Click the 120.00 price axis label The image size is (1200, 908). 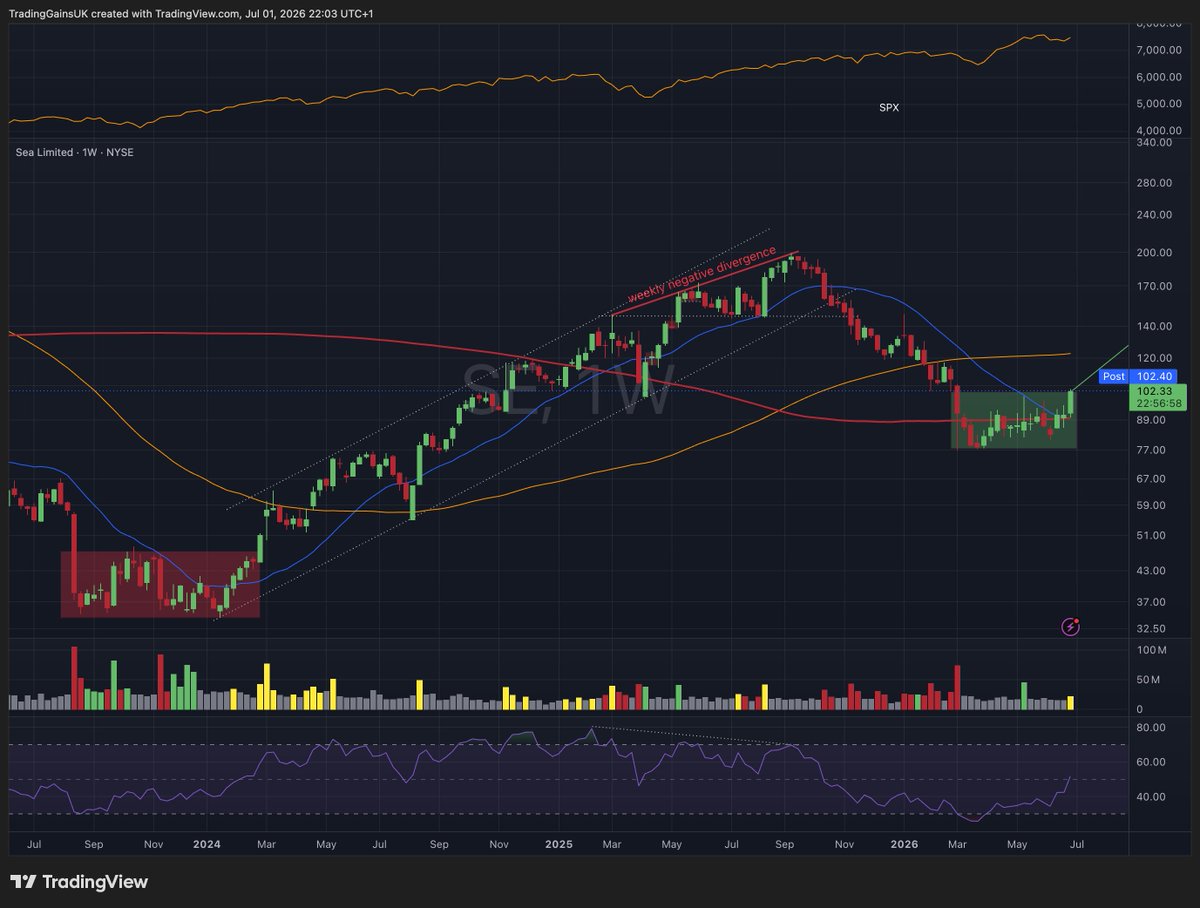(x=1154, y=358)
